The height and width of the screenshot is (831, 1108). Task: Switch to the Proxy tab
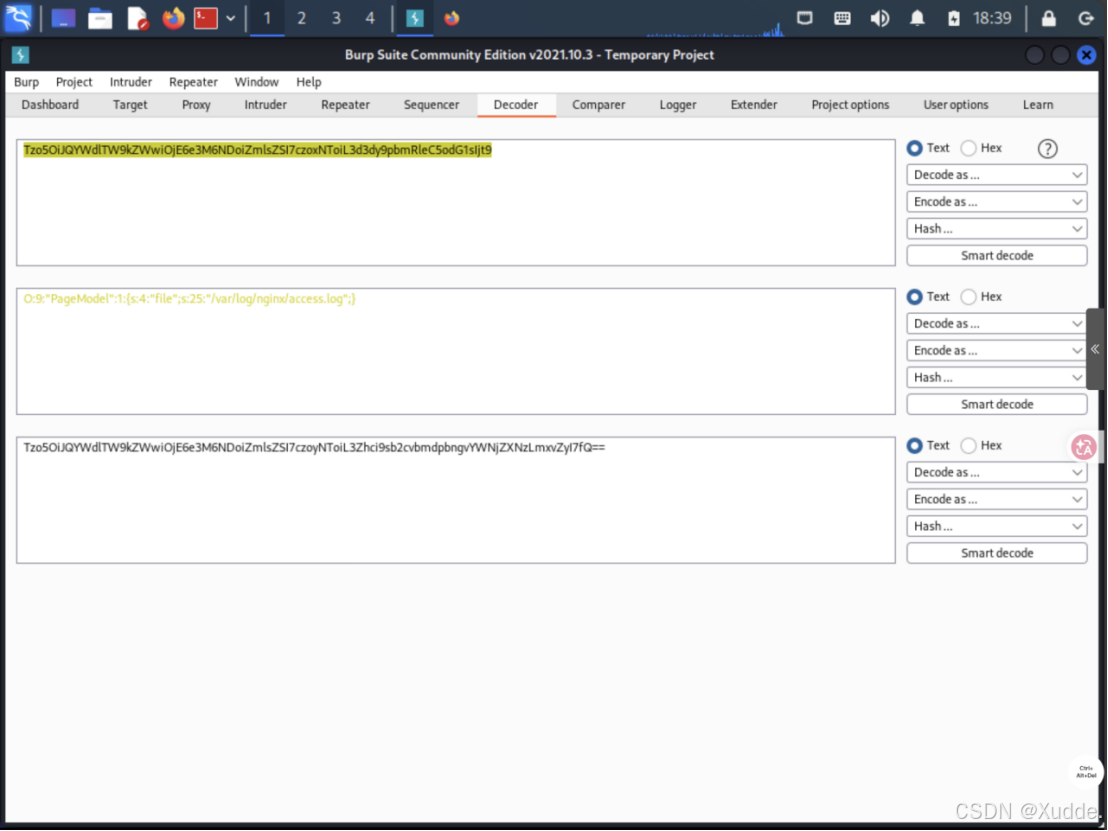click(x=196, y=105)
